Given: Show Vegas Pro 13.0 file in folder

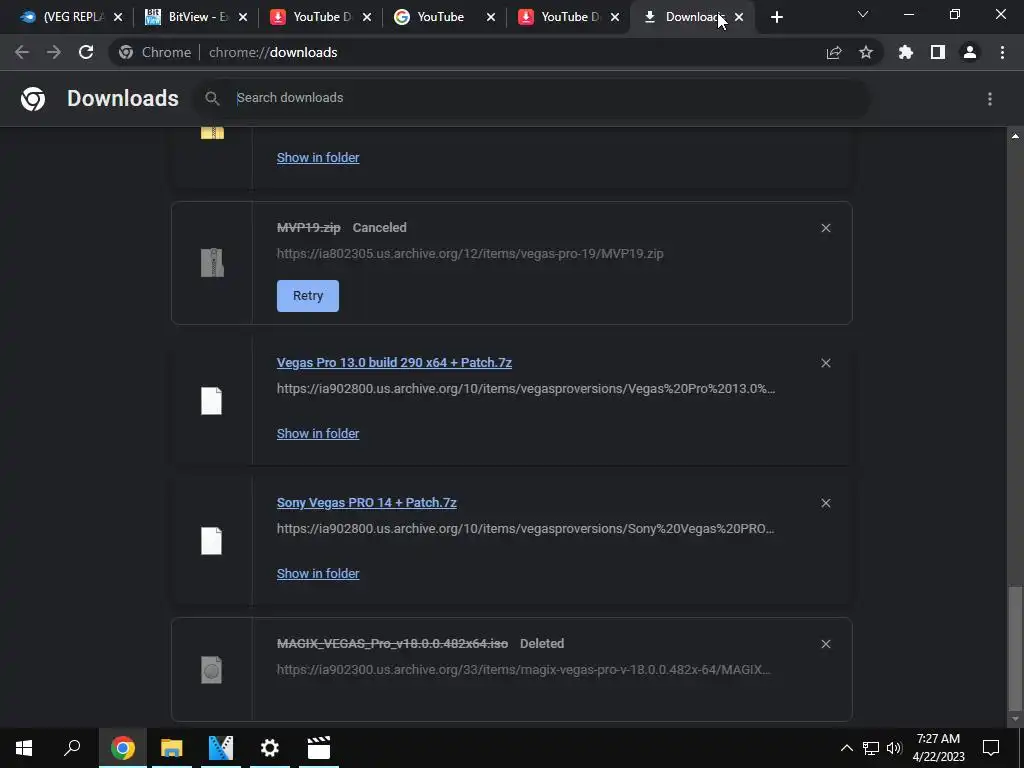Looking at the screenshot, I should 318,434.
